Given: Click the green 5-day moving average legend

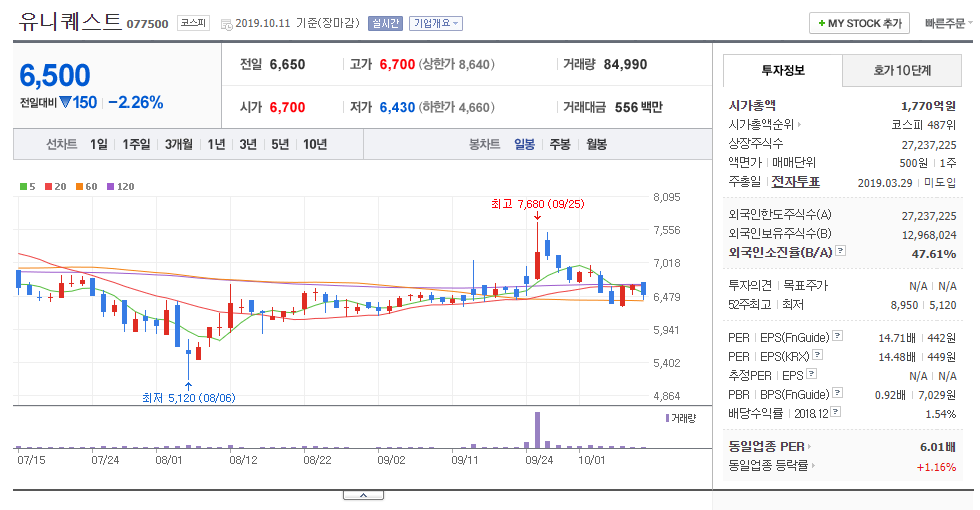Looking at the screenshot, I should 28,186.
